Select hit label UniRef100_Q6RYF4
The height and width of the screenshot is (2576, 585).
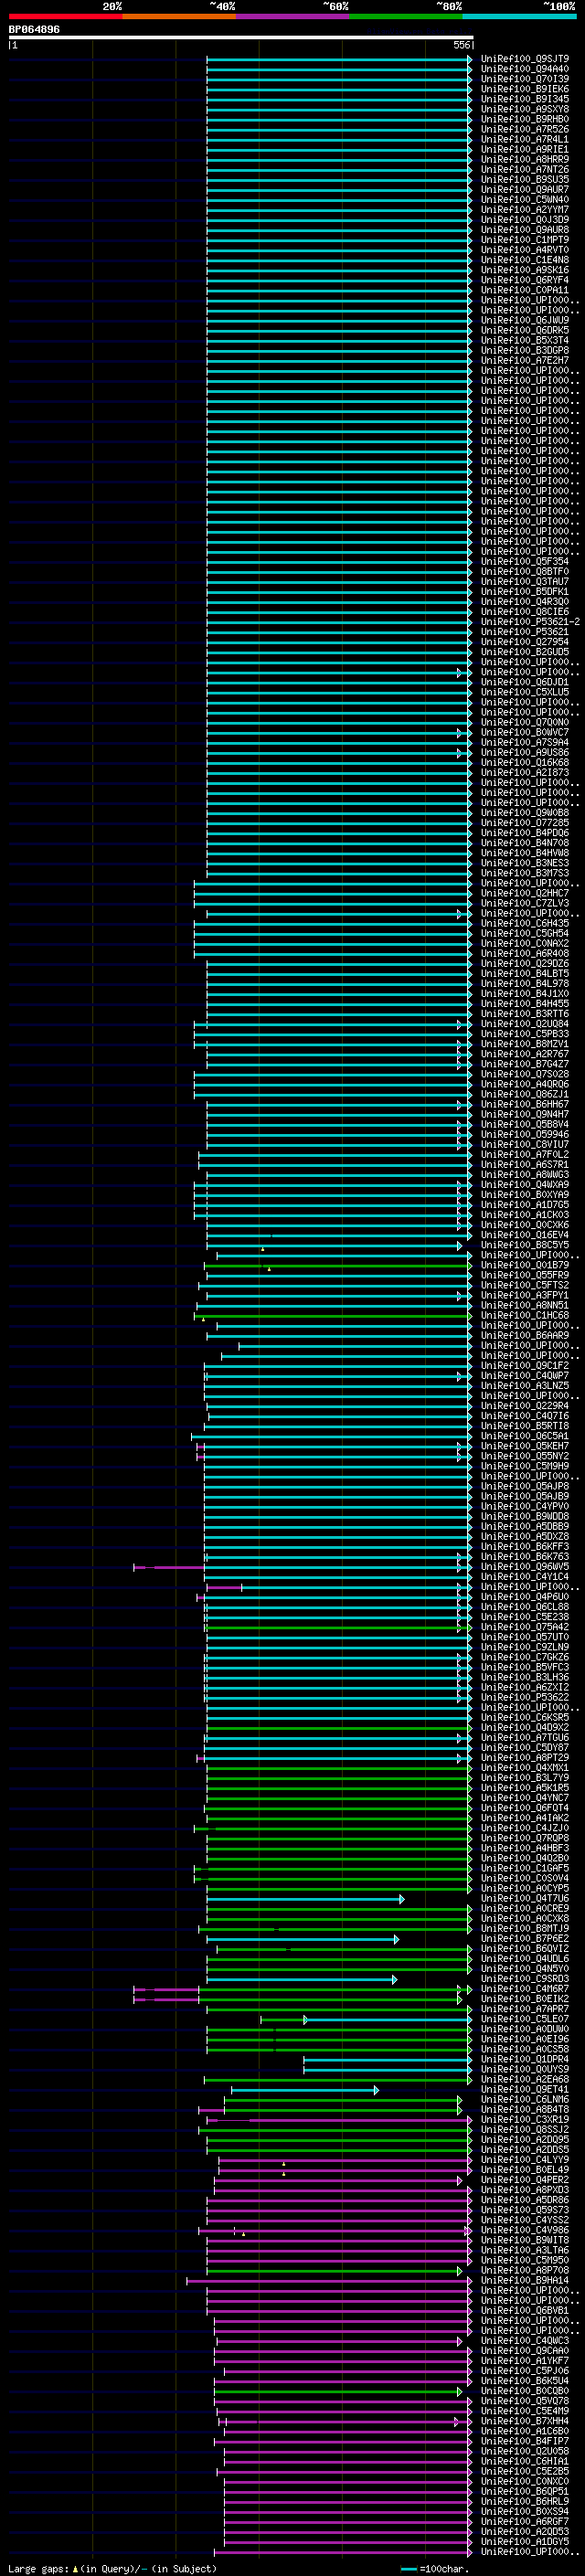(525, 280)
